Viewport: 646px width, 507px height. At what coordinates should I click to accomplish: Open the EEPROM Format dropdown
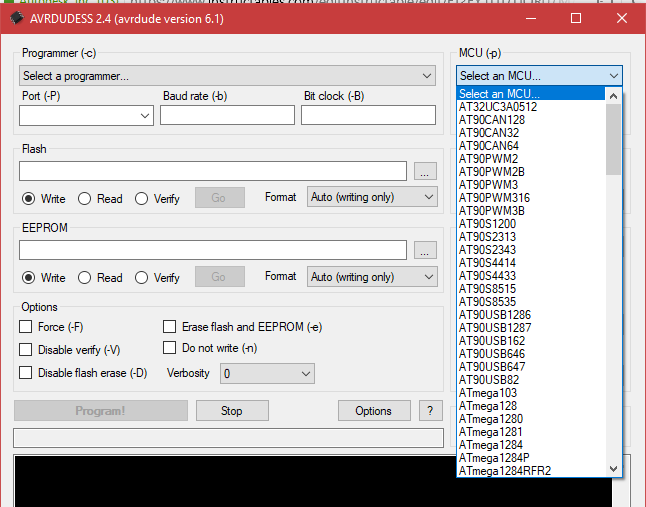click(x=372, y=277)
